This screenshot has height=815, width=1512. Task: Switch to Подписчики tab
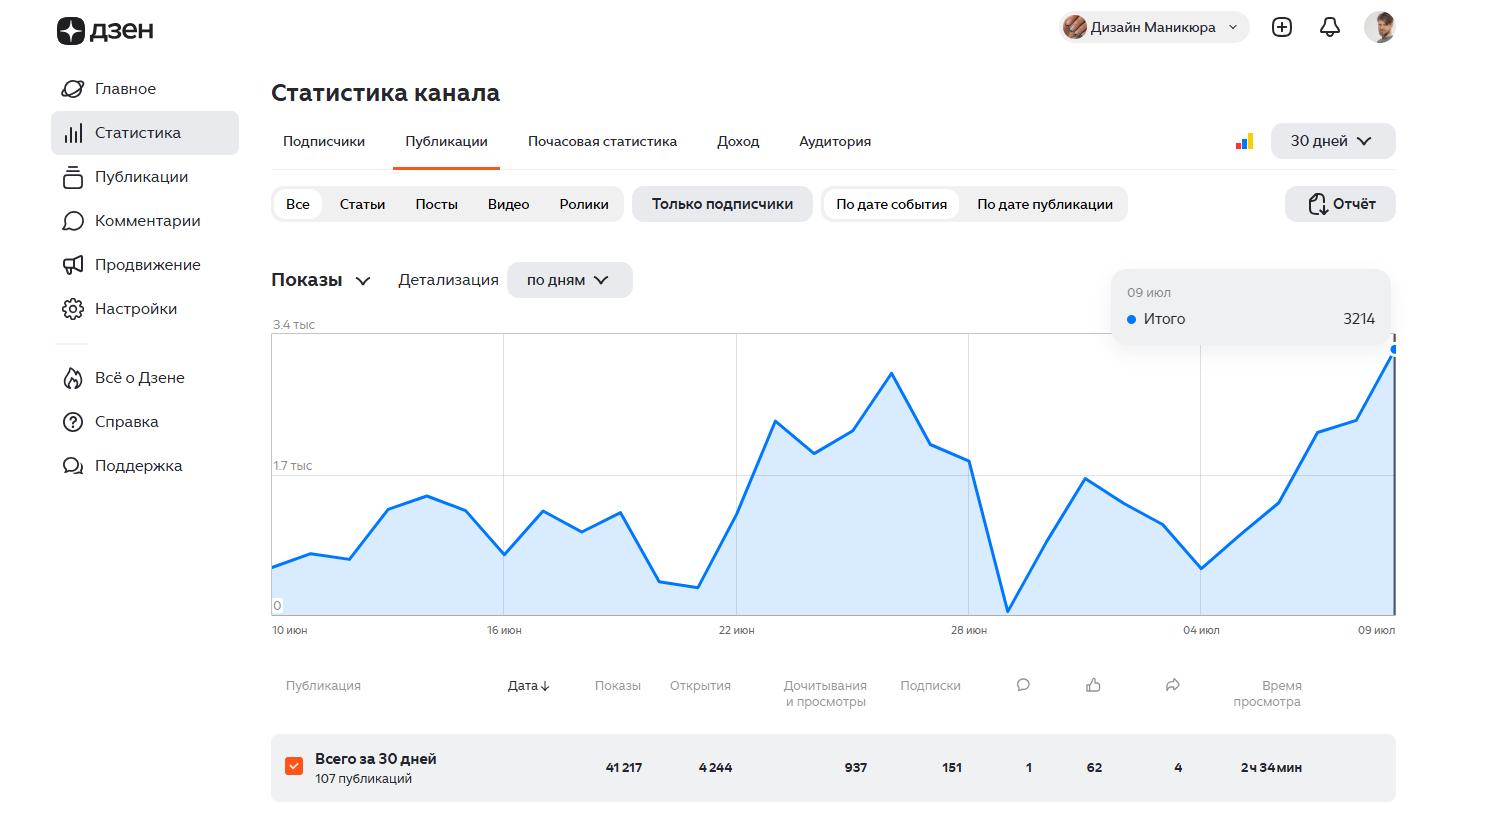pos(324,142)
